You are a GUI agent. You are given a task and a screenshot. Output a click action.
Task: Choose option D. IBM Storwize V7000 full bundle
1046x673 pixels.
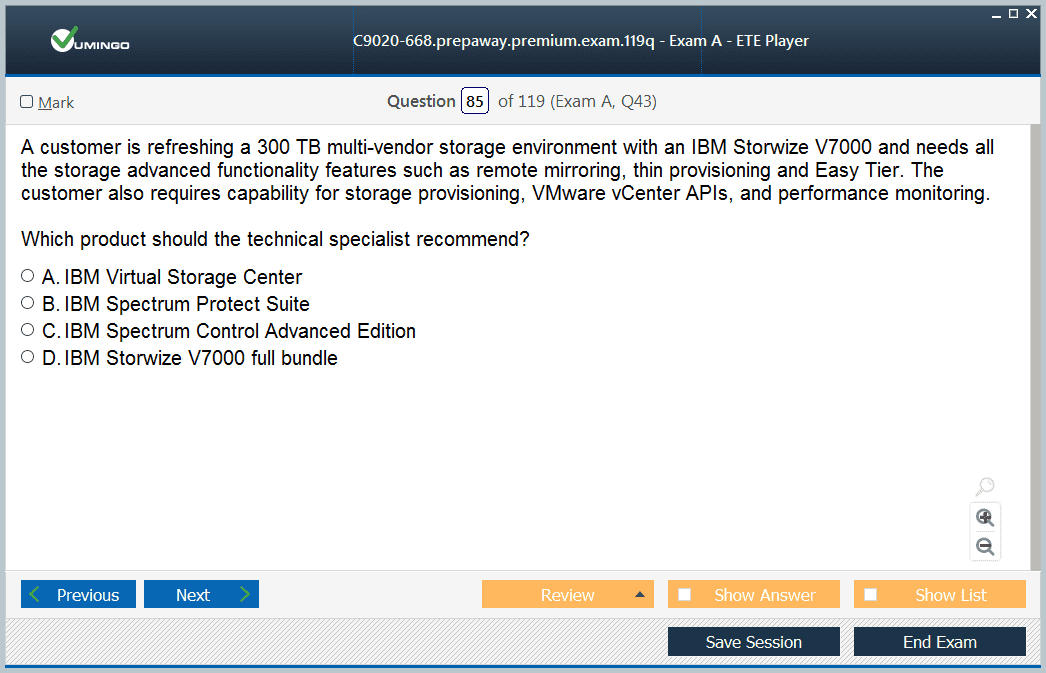click(x=28, y=357)
